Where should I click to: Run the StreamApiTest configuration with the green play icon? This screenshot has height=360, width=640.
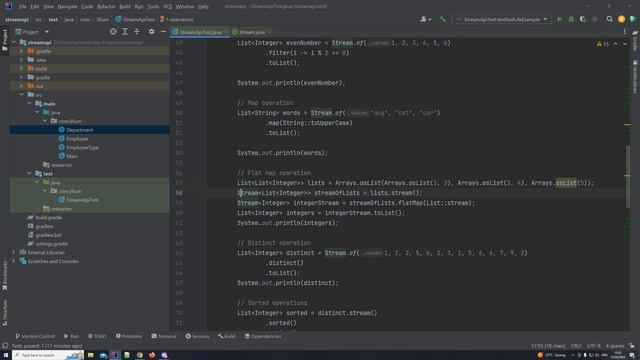tap(560, 19)
